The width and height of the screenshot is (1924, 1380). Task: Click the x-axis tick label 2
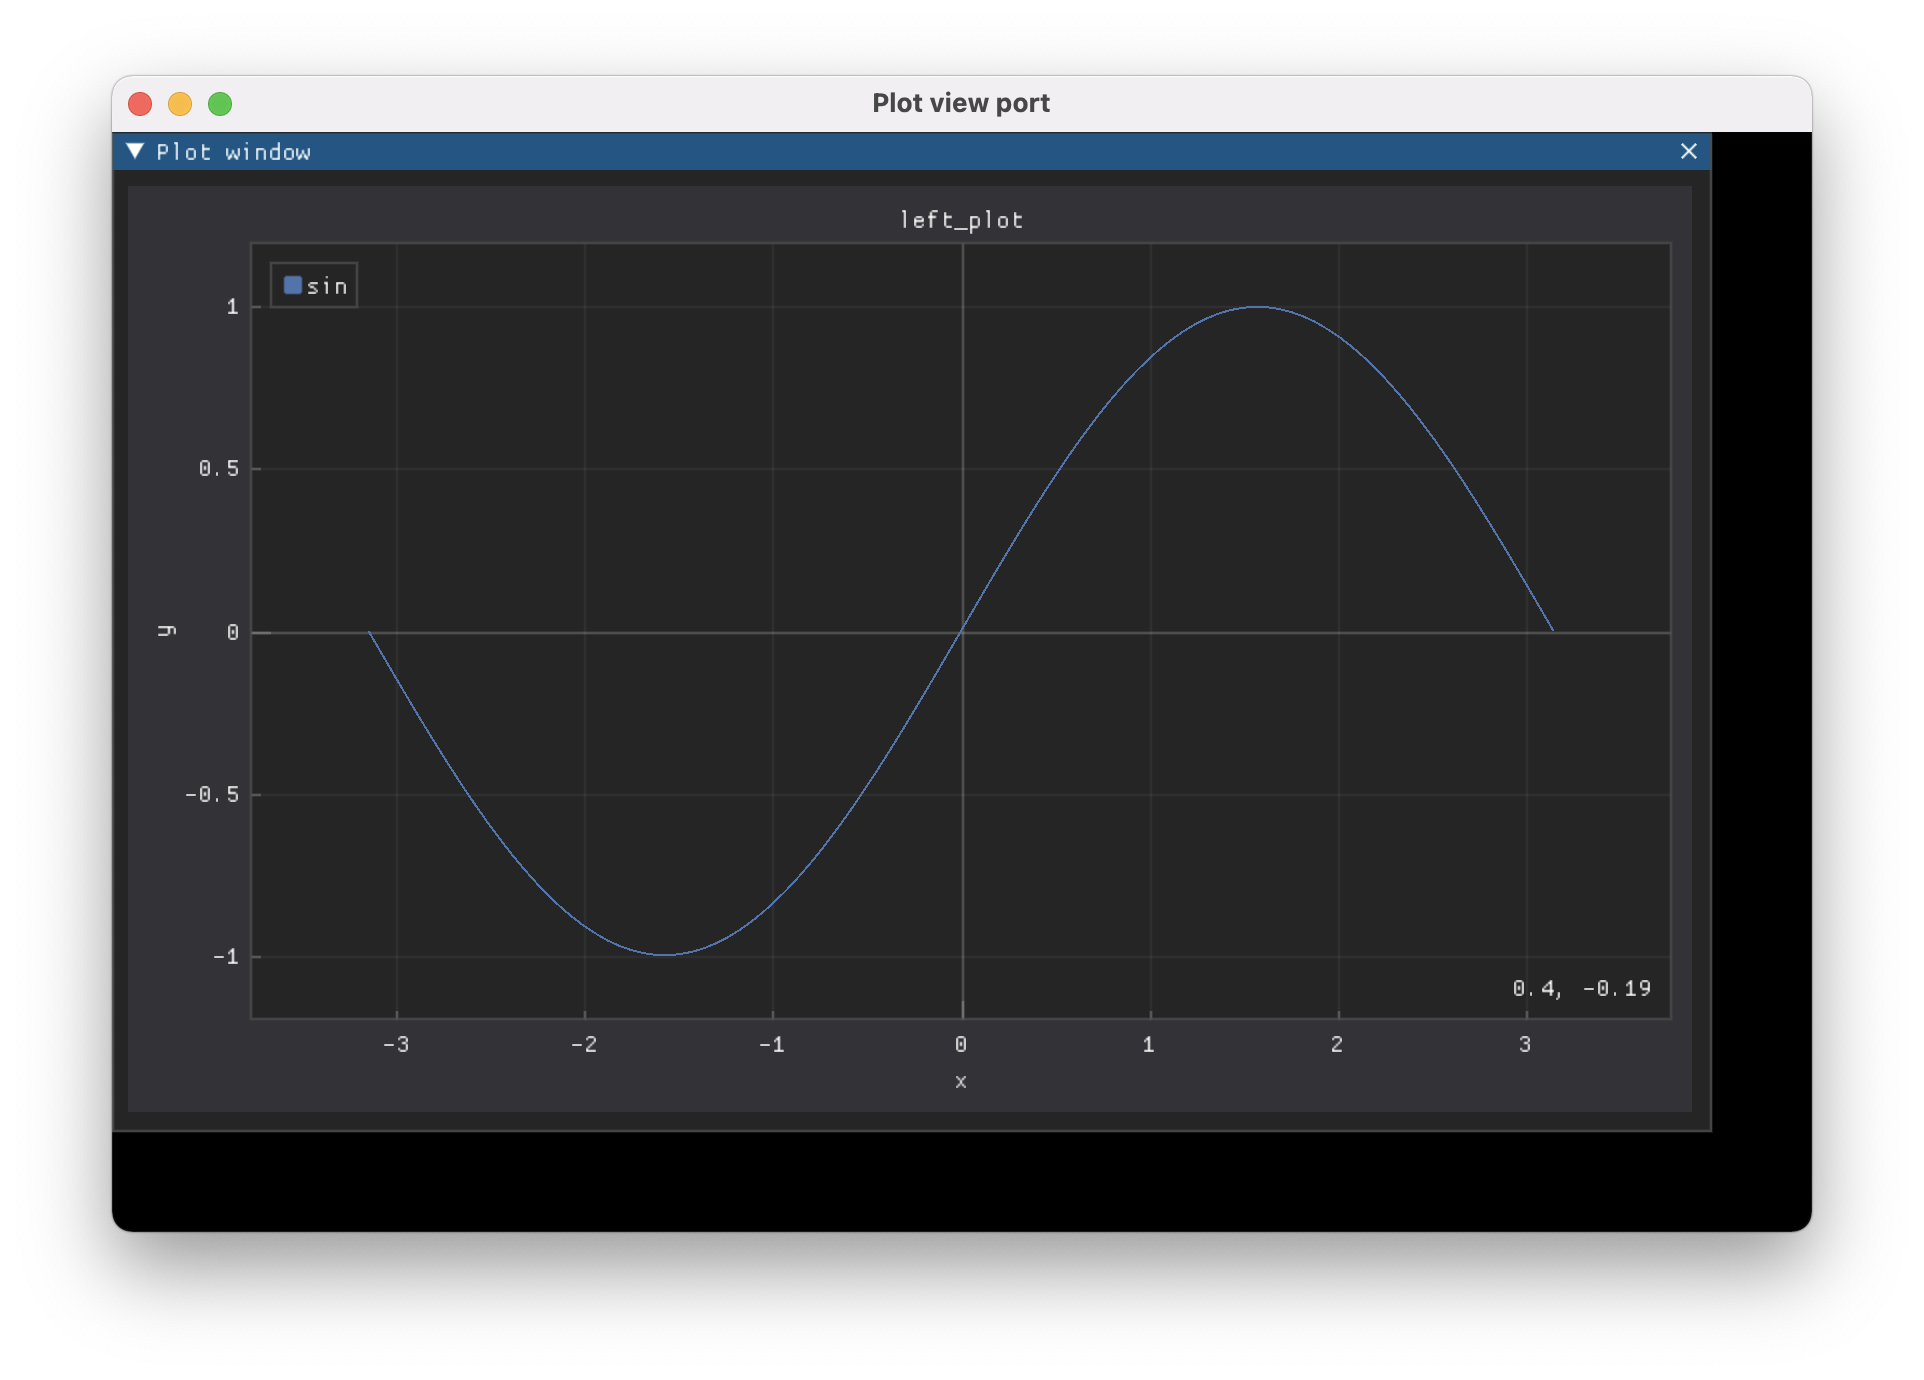1336,1044
